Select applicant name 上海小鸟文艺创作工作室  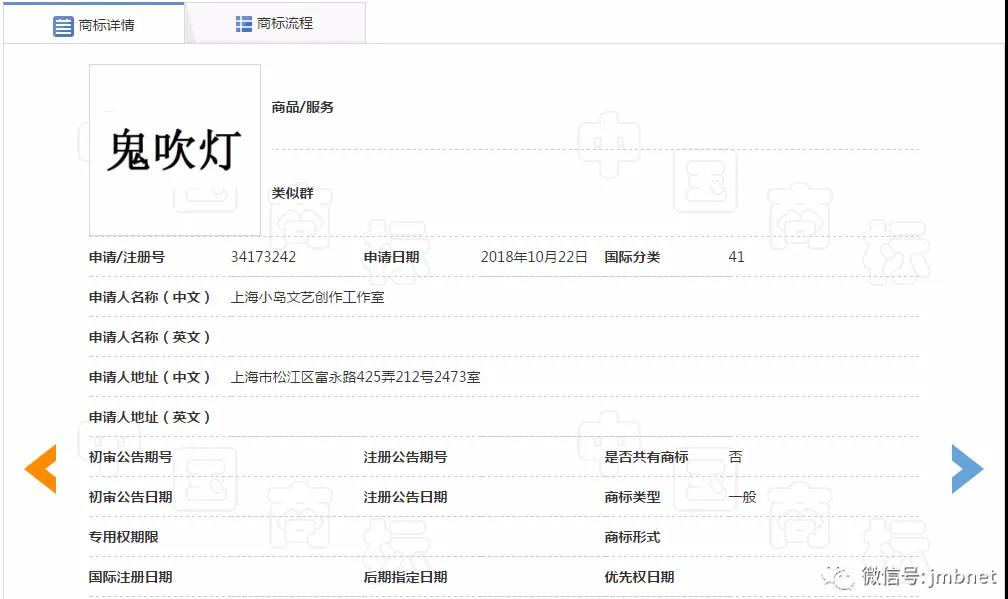pyautogui.click(x=307, y=297)
